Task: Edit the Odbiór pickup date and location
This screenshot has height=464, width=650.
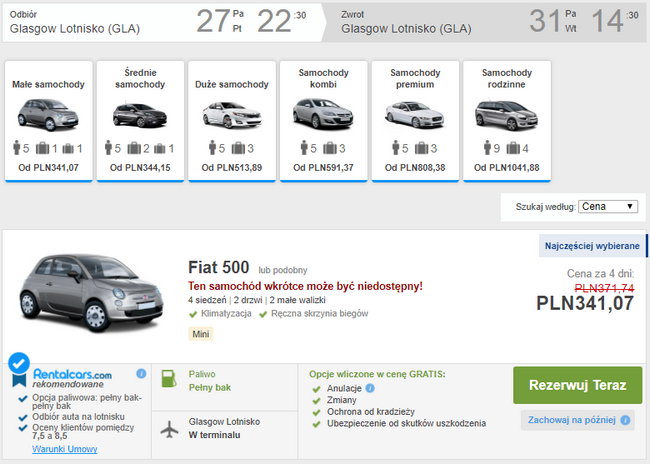Action: tap(162, 22)
